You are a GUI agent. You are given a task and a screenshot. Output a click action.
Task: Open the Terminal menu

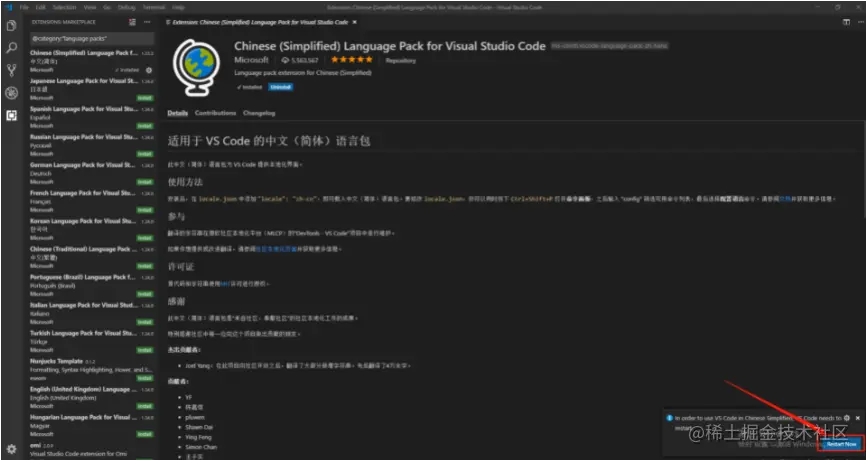[154, 7]
